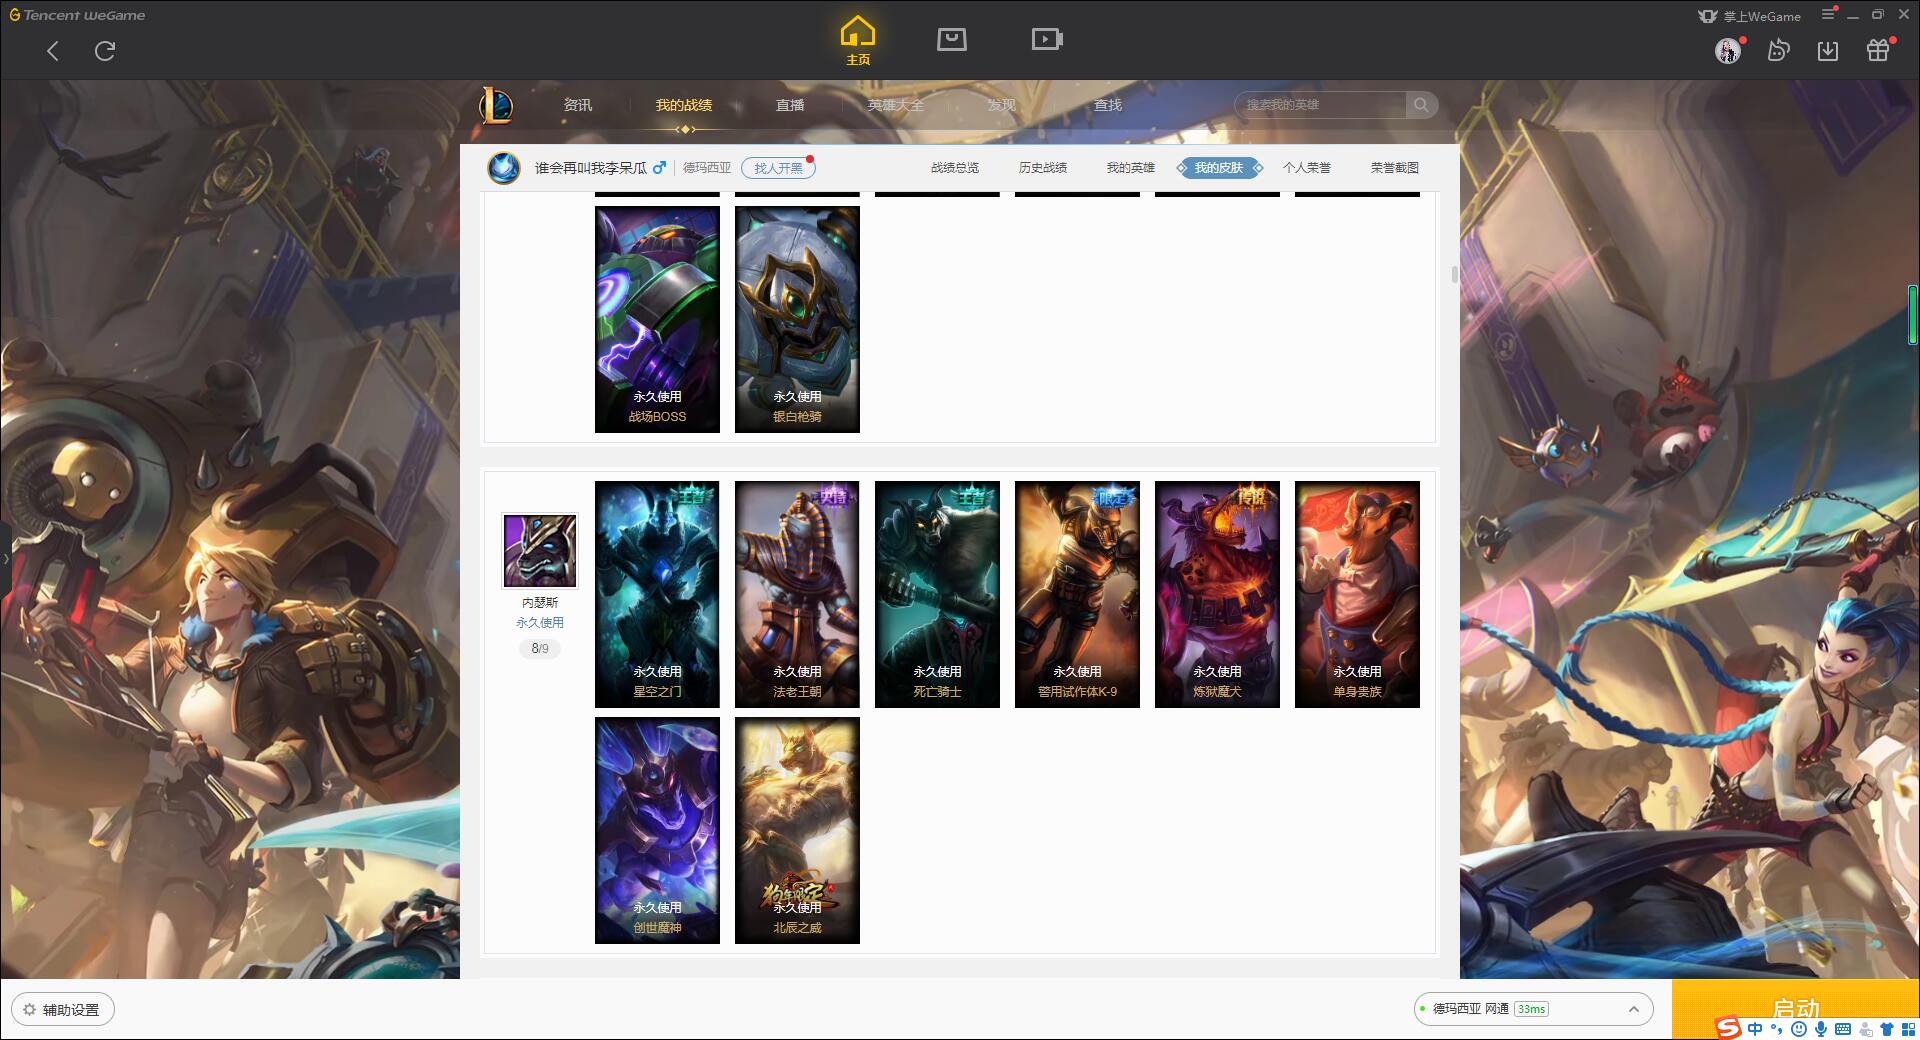Open the 历史战绩 sub-tab
1920x1040 pixels.
(1043, 168)
